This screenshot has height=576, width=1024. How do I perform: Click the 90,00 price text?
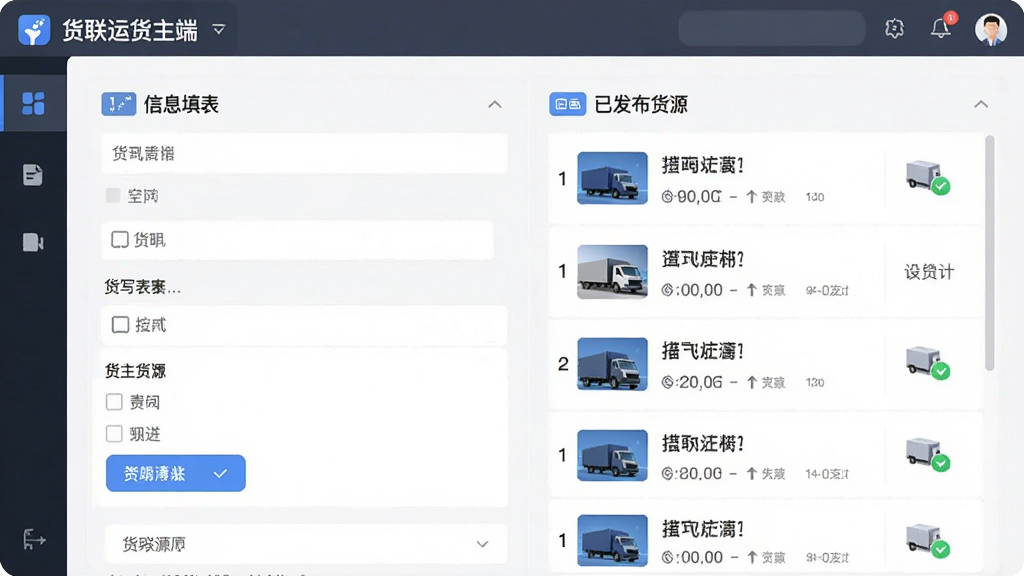pyautogui.click(x=692, y=197)
